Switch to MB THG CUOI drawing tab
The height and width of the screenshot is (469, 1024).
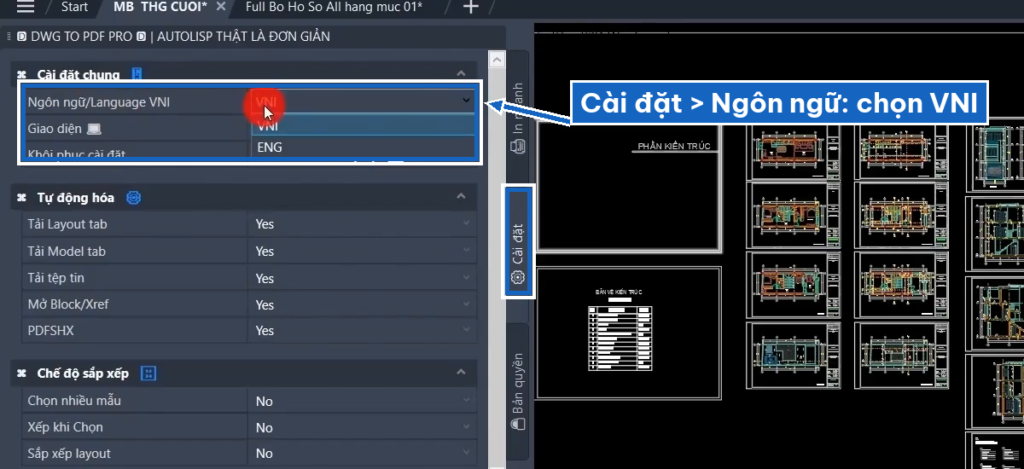click(160, 7)
